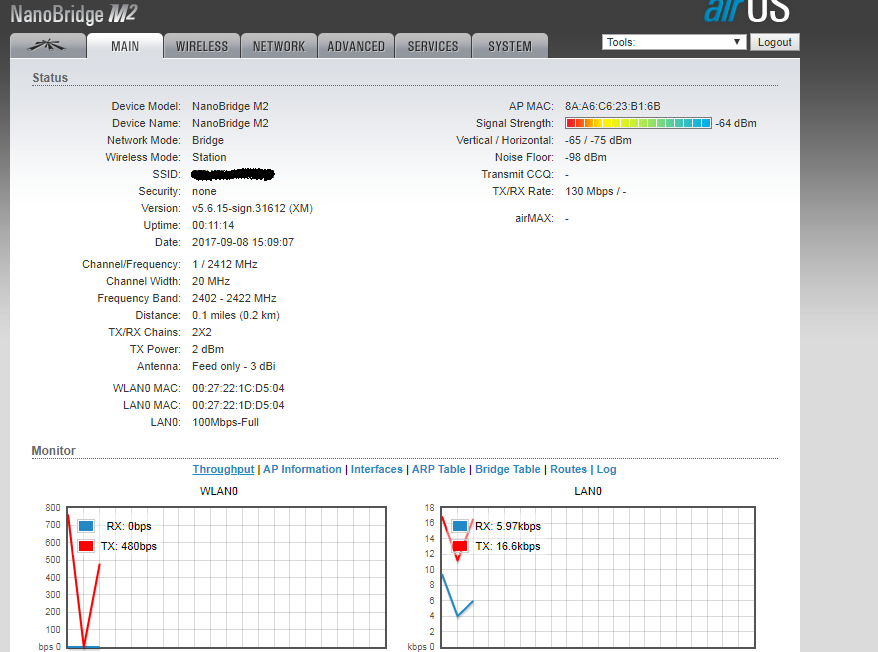Click the TX Power value 2 dBm

pos(208,350)
